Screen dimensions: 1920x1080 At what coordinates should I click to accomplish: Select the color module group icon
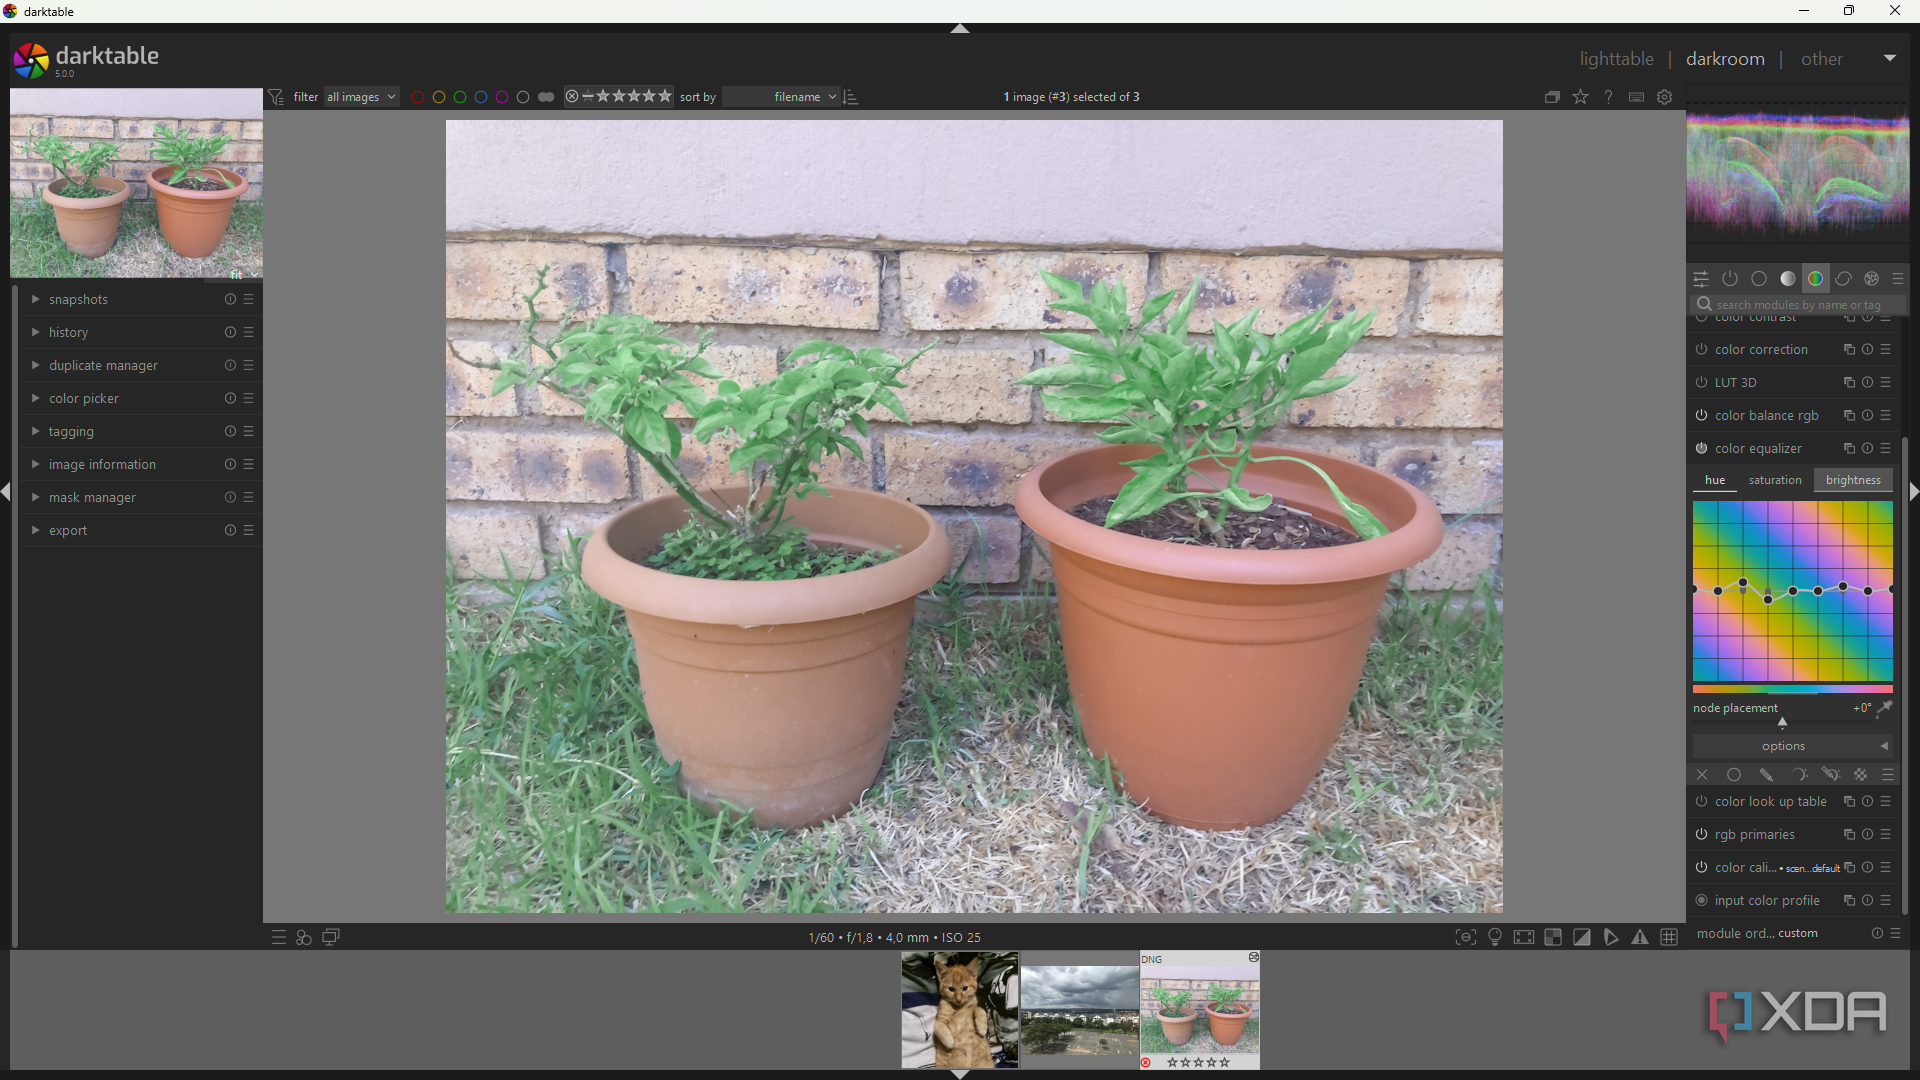tap(1816, 279)
